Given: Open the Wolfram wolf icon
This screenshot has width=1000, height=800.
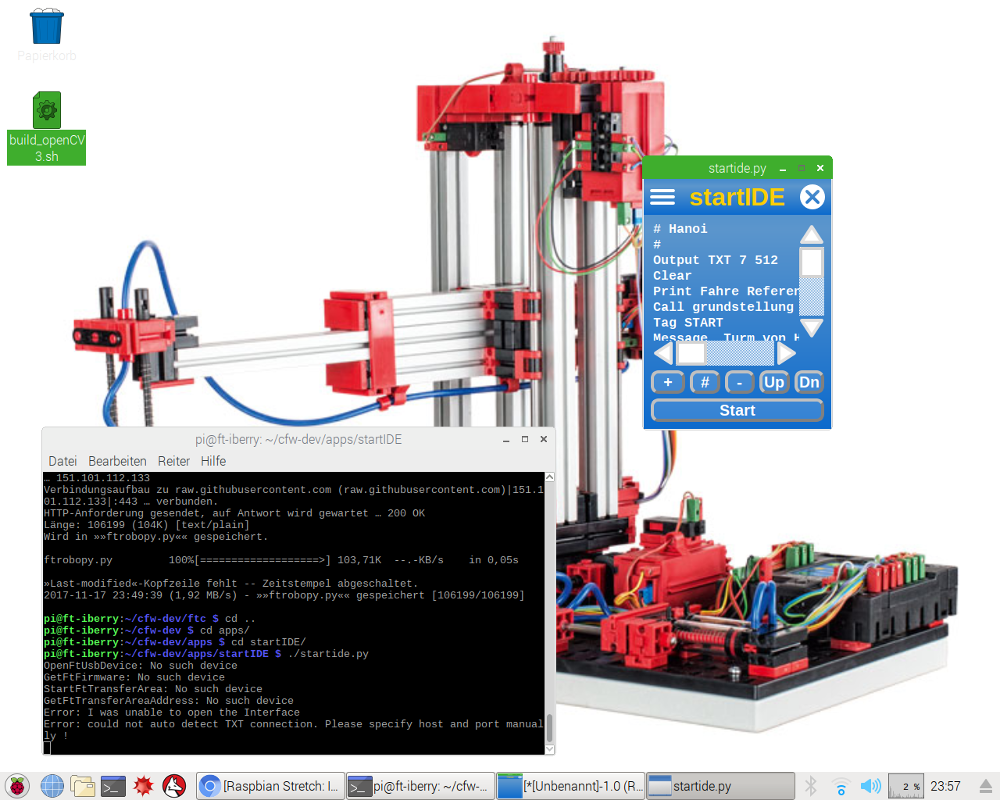Looking at the screenshot, I should click(x=174, y=786).
